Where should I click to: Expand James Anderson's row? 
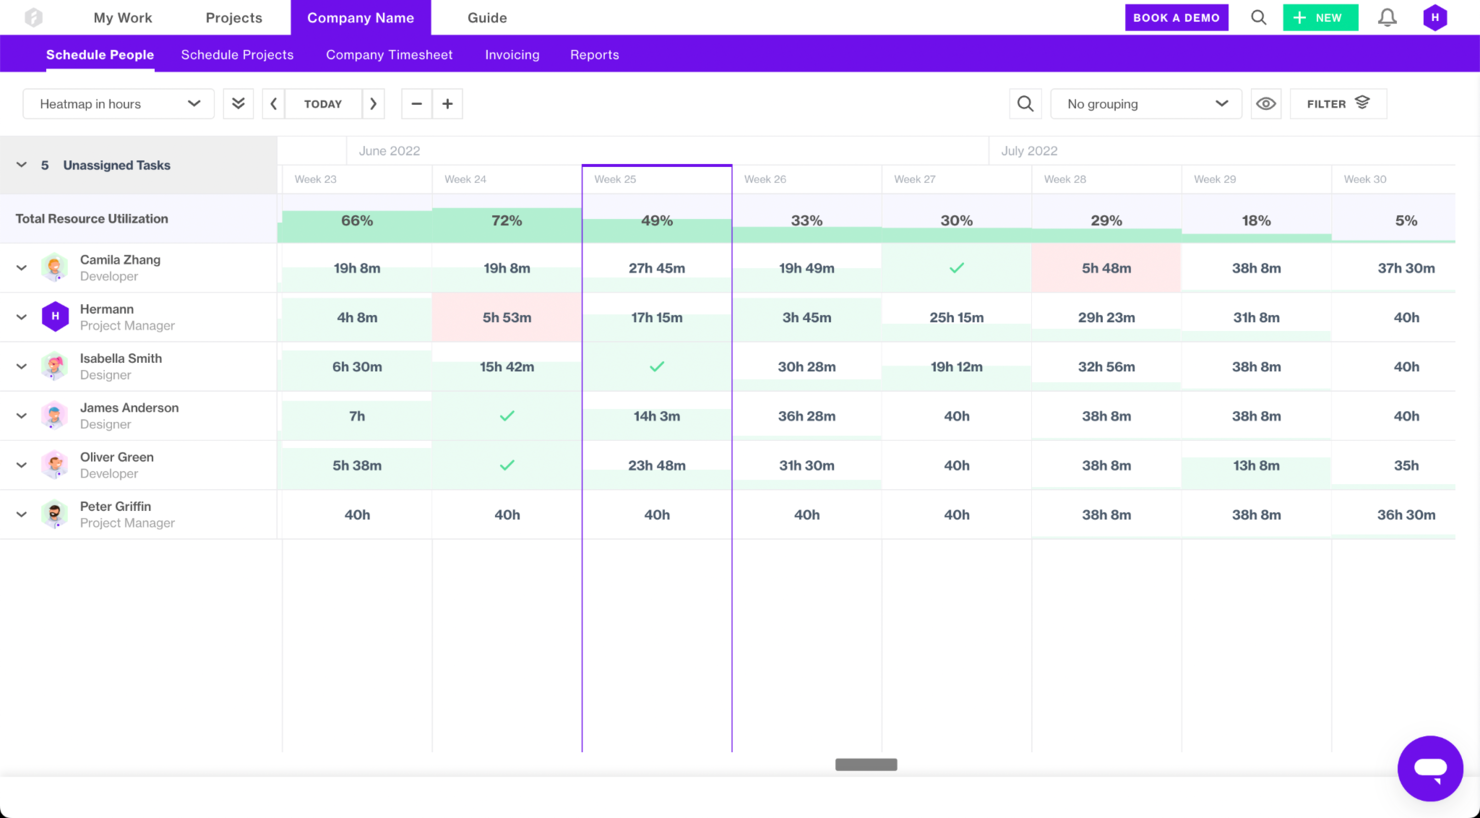coord(21,416)
